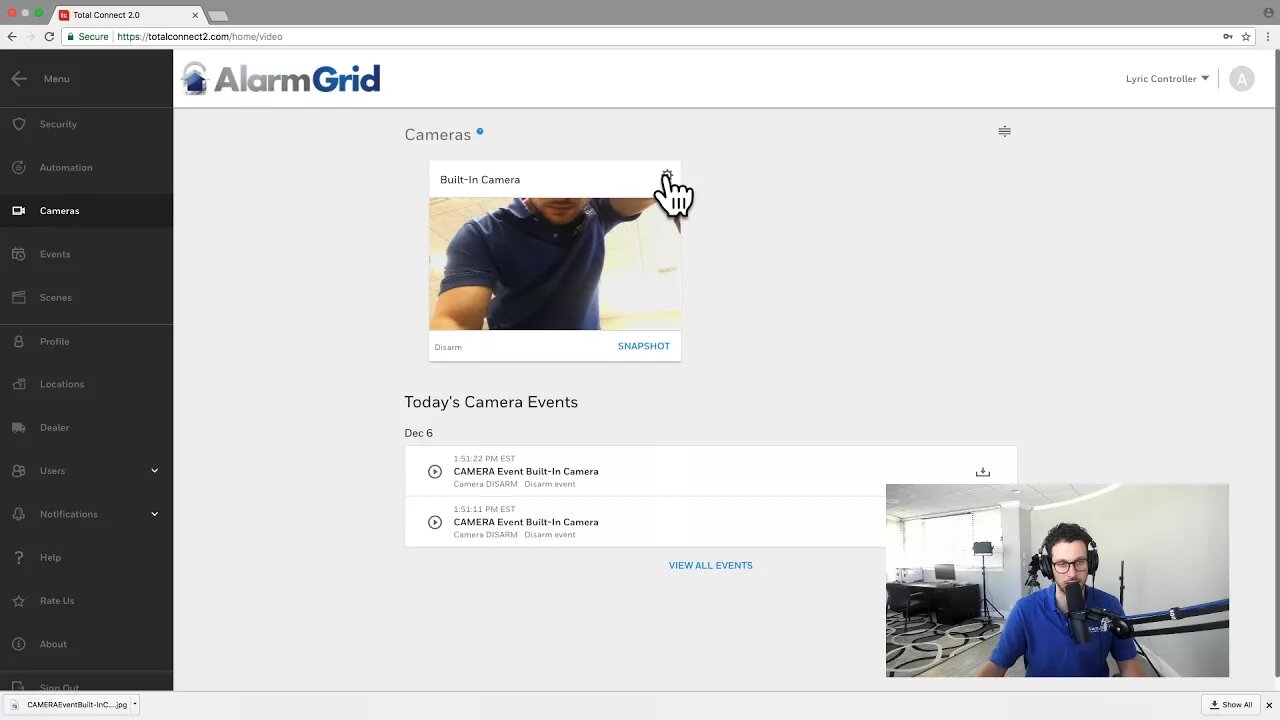
Task: Click the address bar URL
Action: [x=200, y=37]
